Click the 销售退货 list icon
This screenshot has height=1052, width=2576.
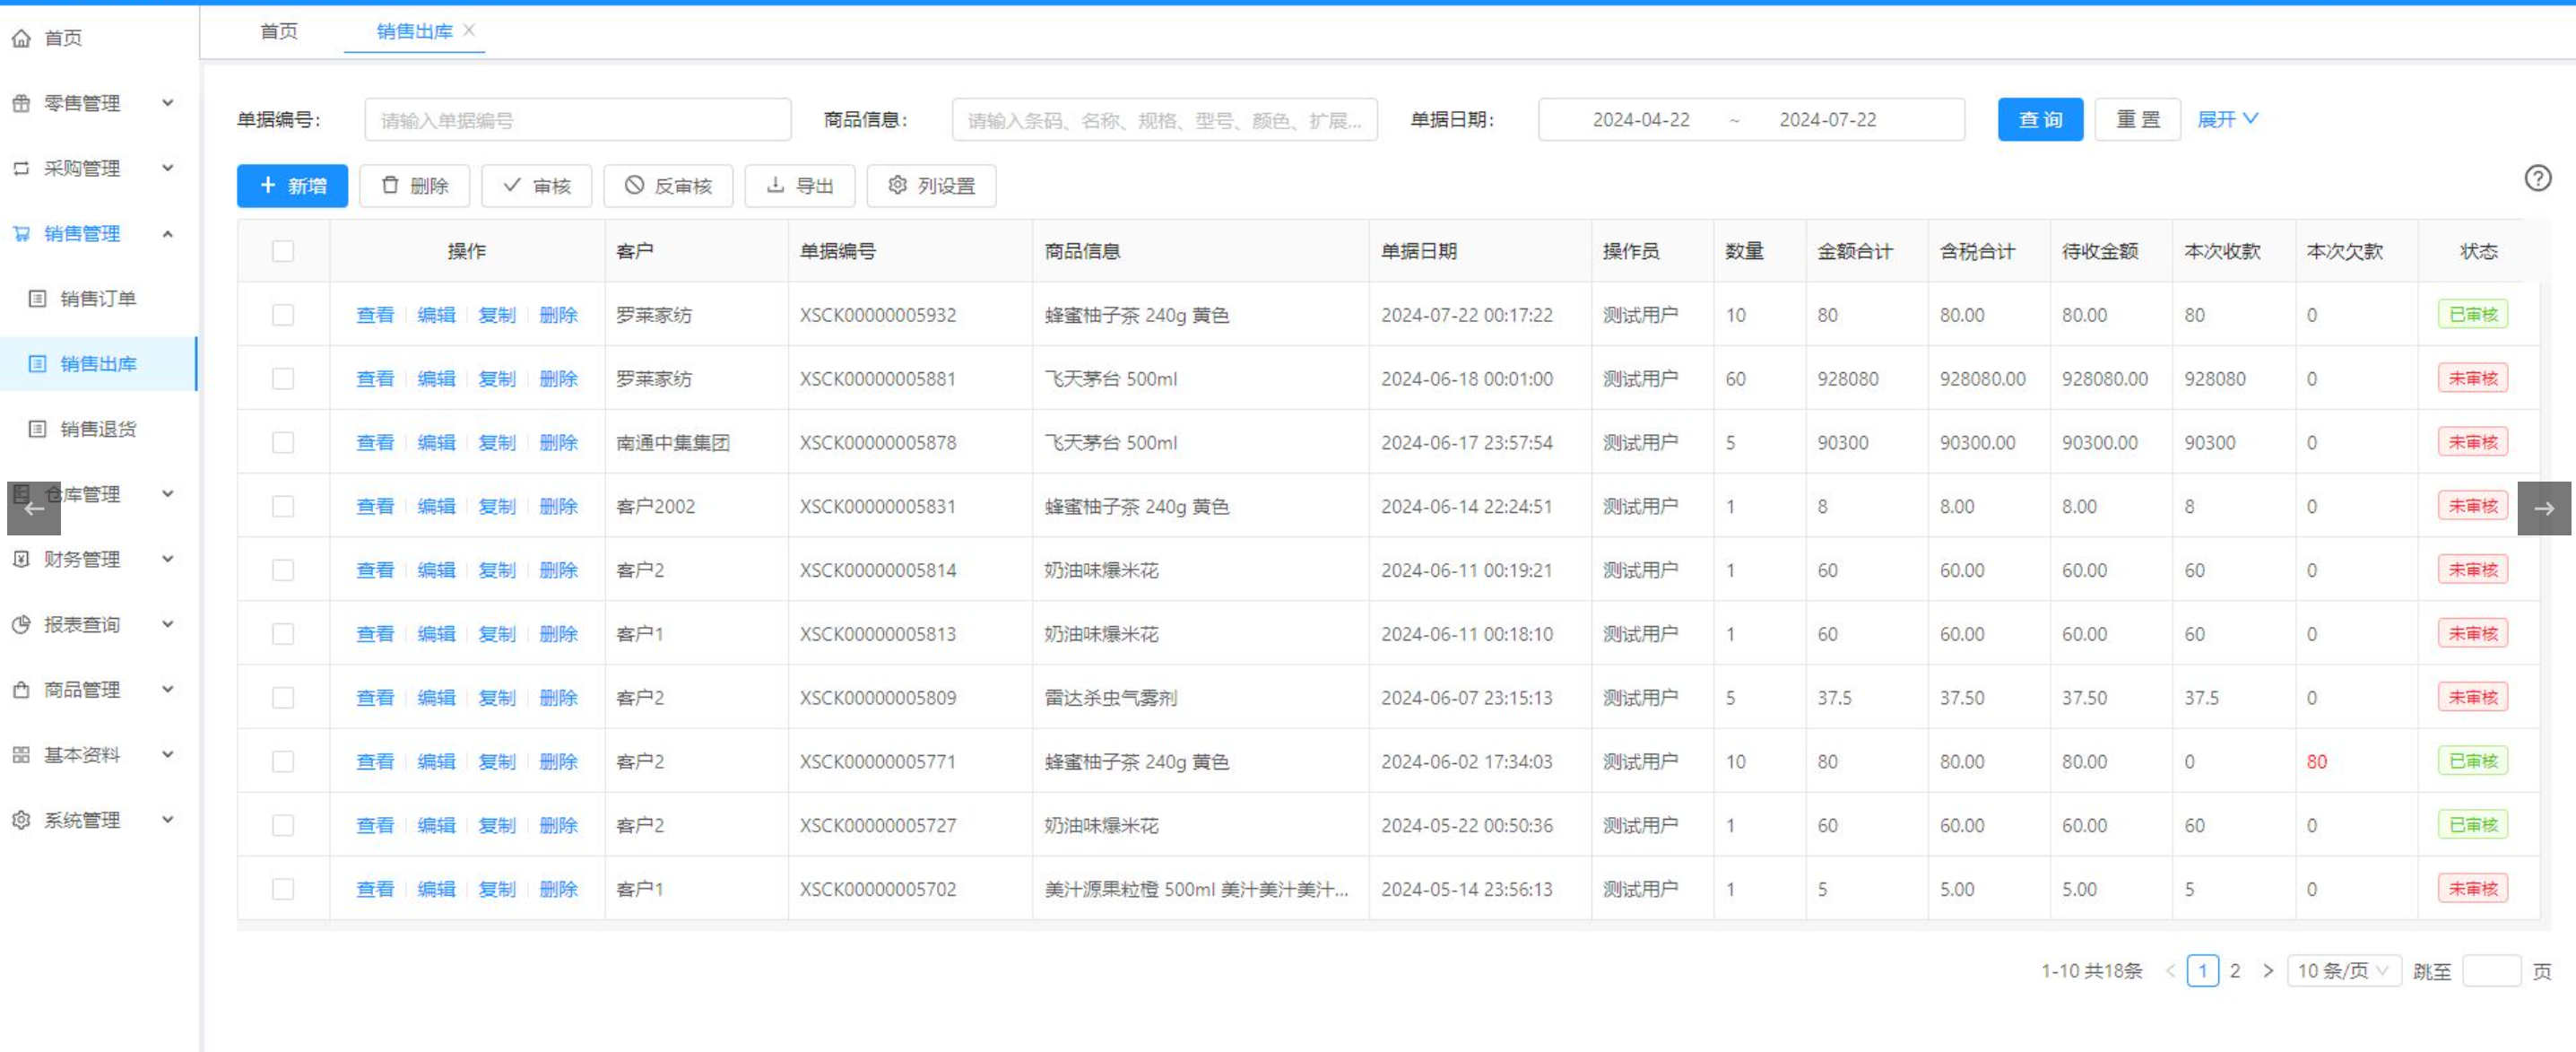click(x=38, y=429)
